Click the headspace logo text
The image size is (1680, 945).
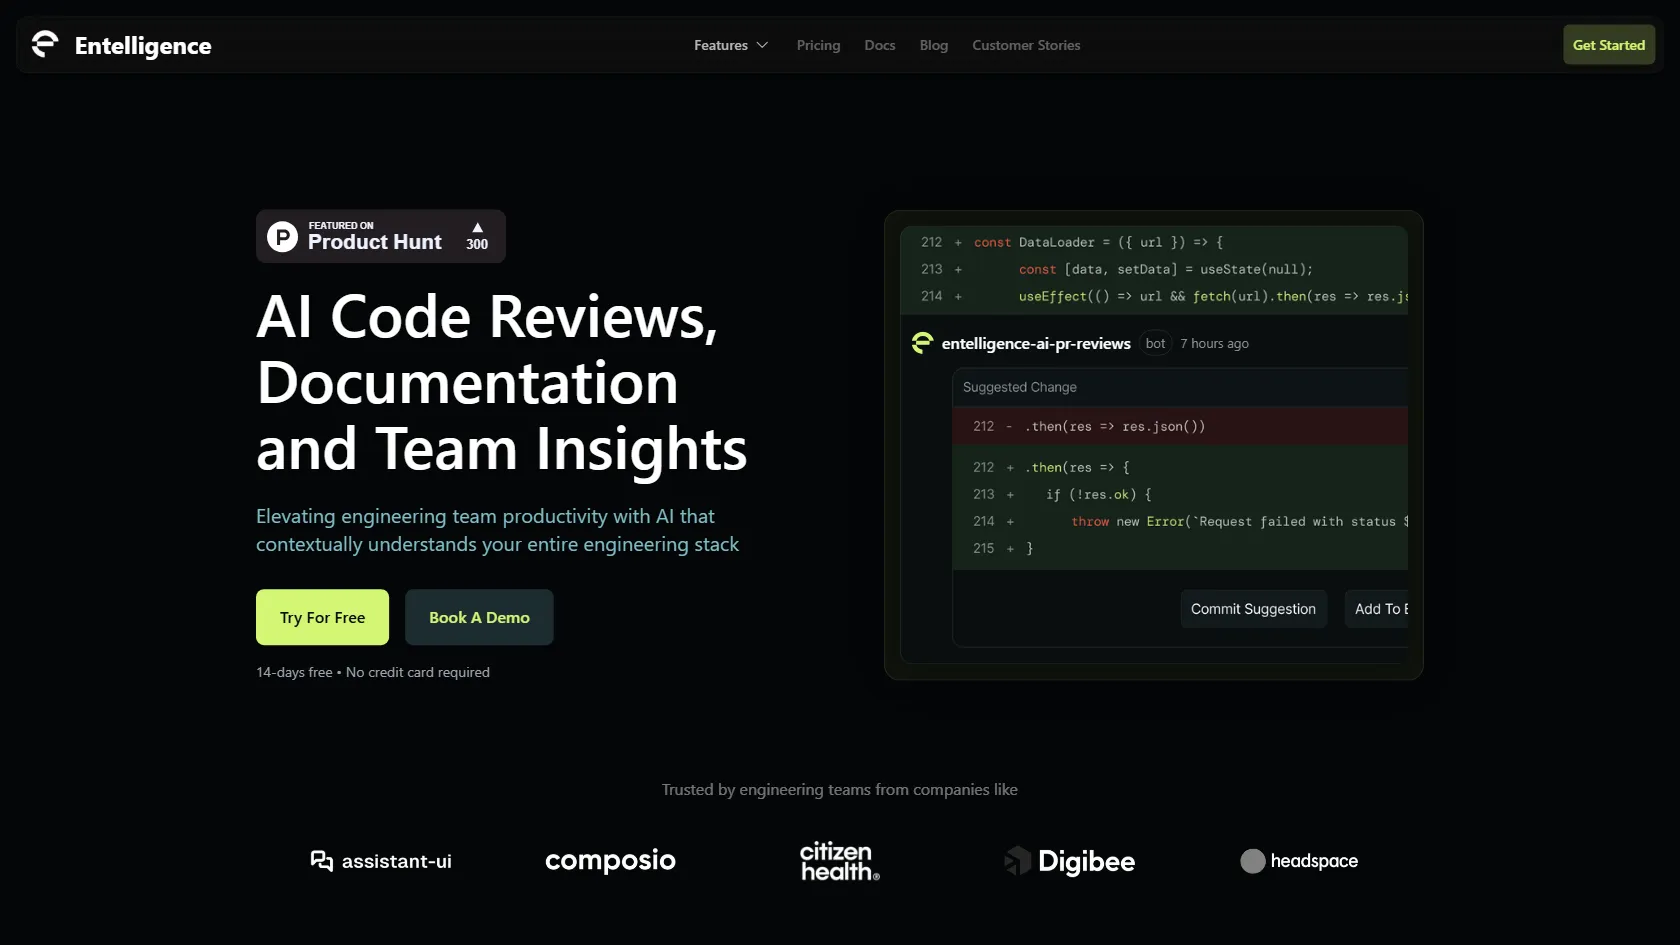coord(1314,861)
